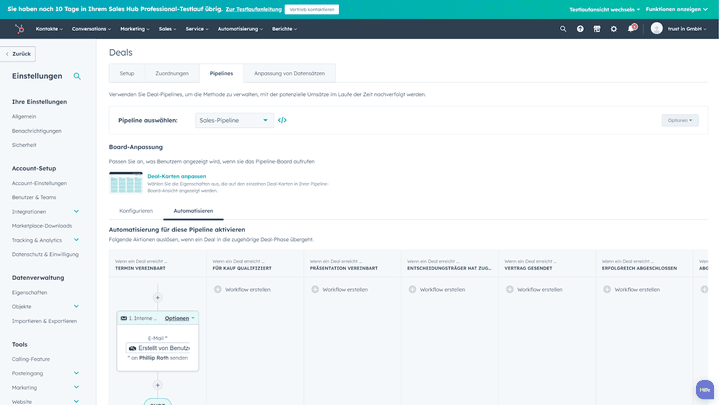
Task: Click the user avatar icon
Action: (x=657, y=28)
